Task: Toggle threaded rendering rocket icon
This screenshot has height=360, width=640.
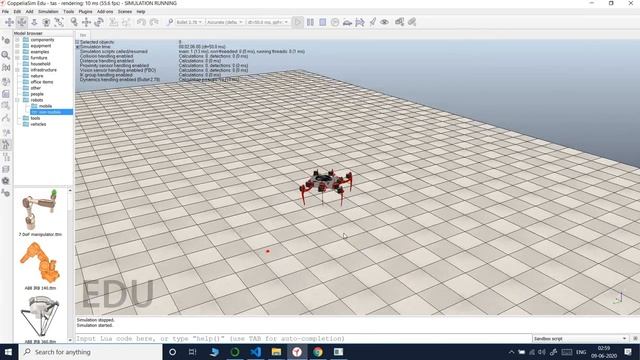Action: 372,22
